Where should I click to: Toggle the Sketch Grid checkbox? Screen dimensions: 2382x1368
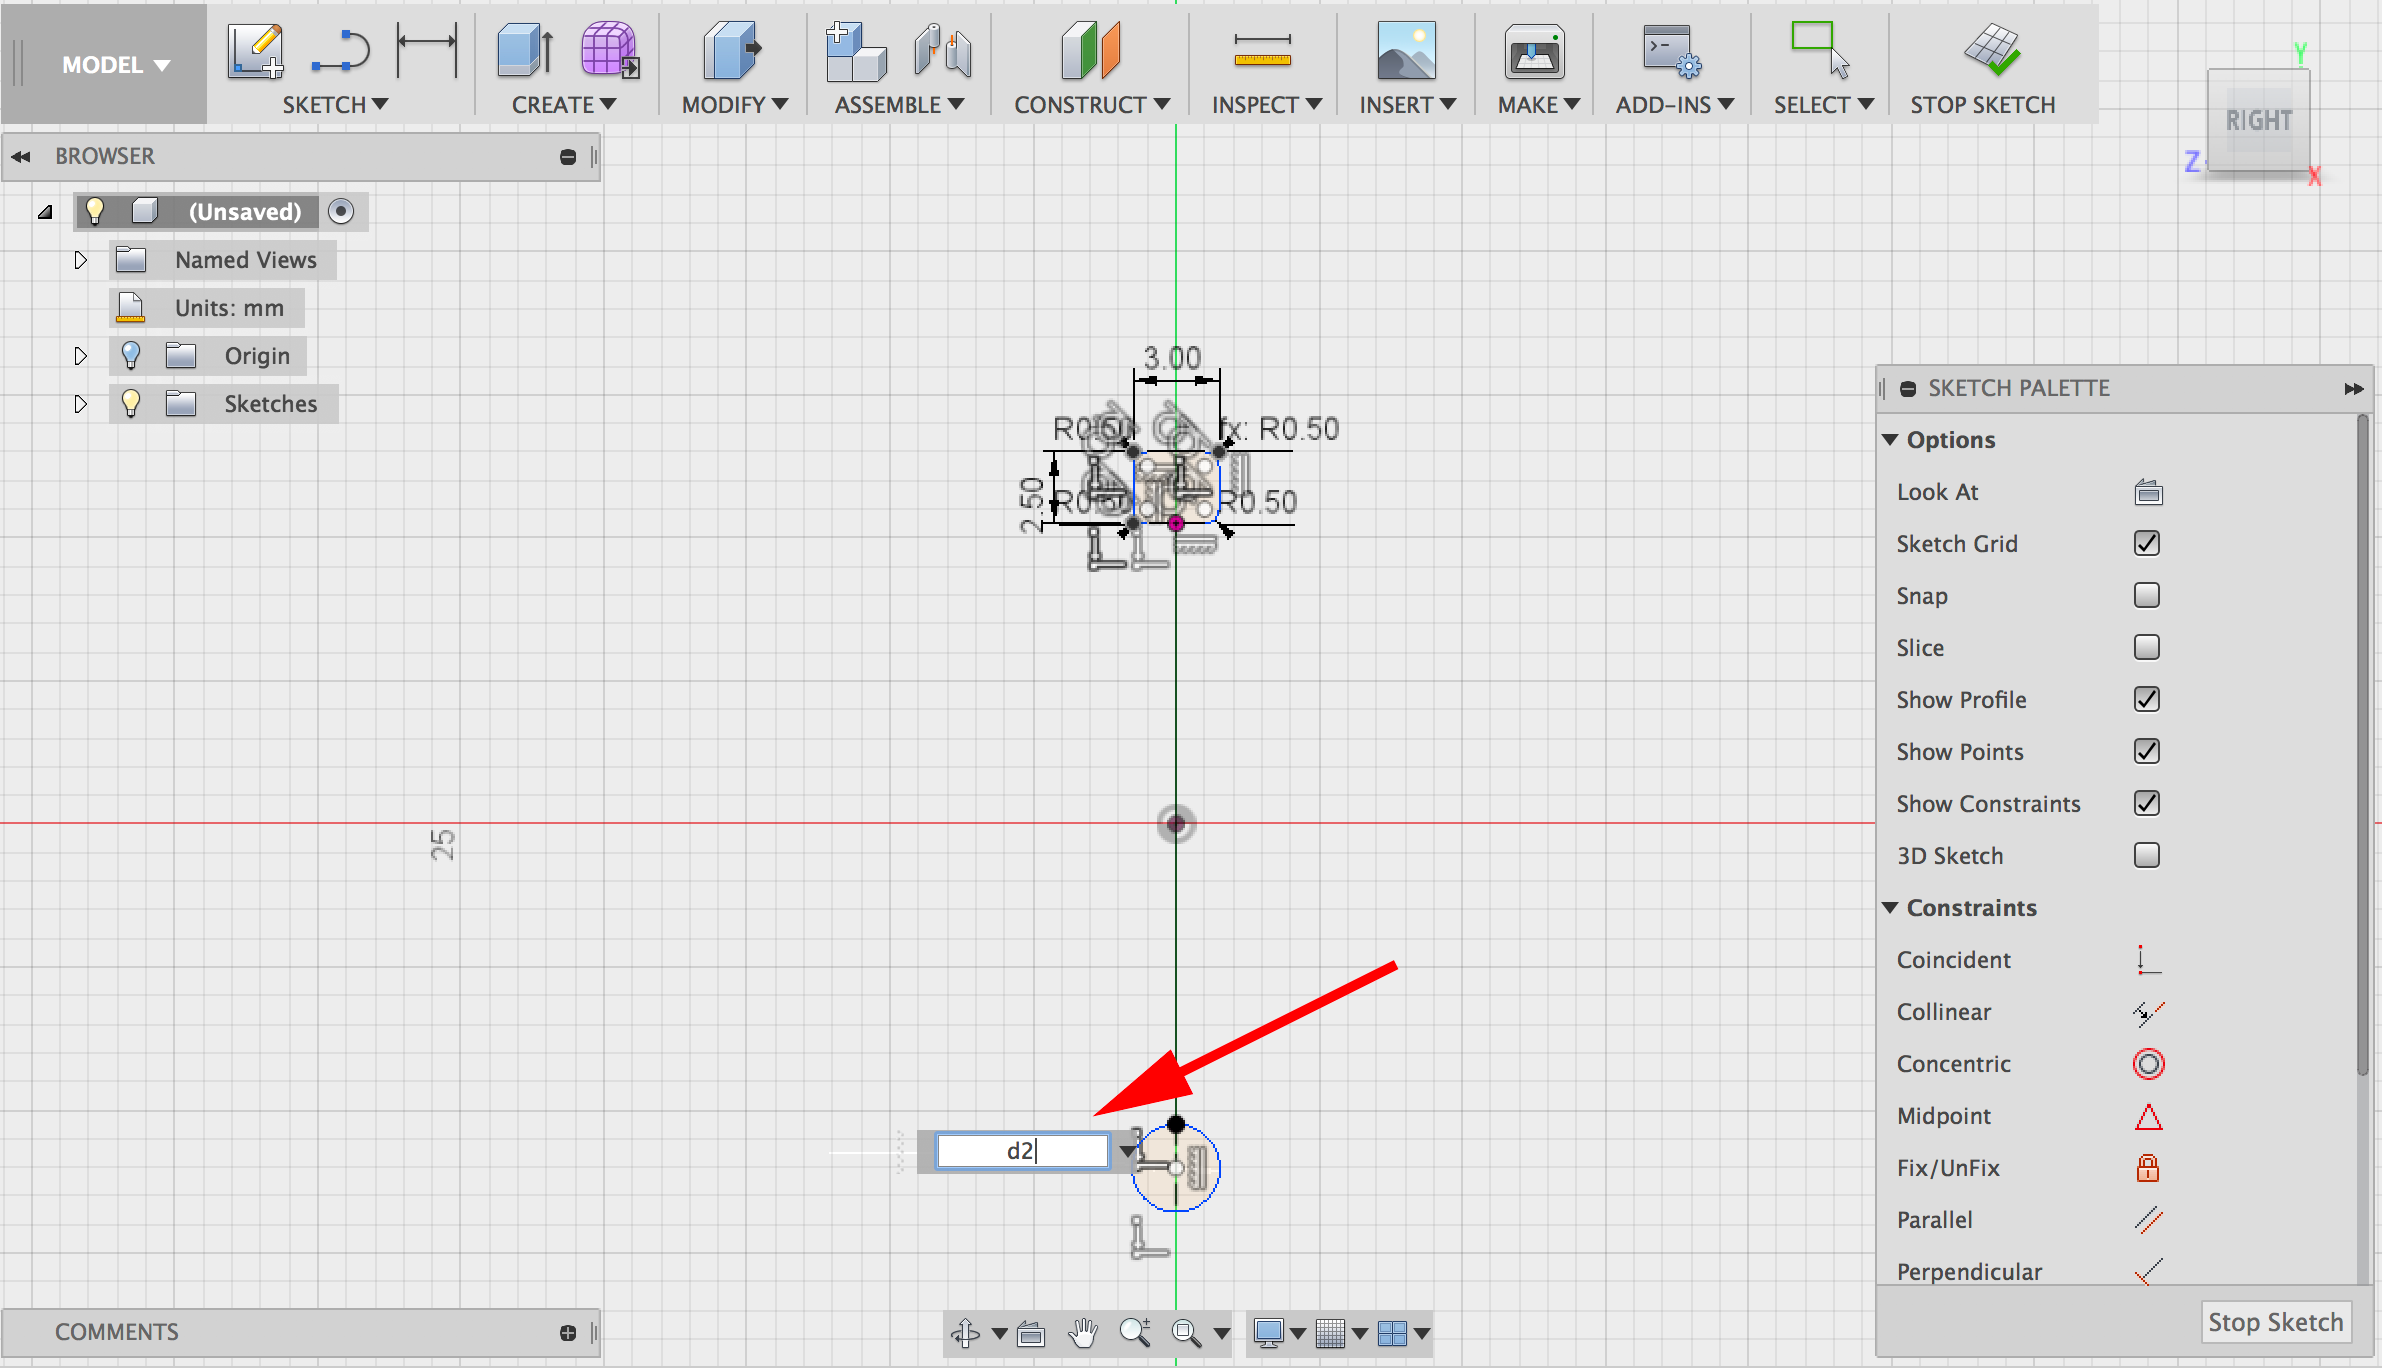tap(2147, 543)
